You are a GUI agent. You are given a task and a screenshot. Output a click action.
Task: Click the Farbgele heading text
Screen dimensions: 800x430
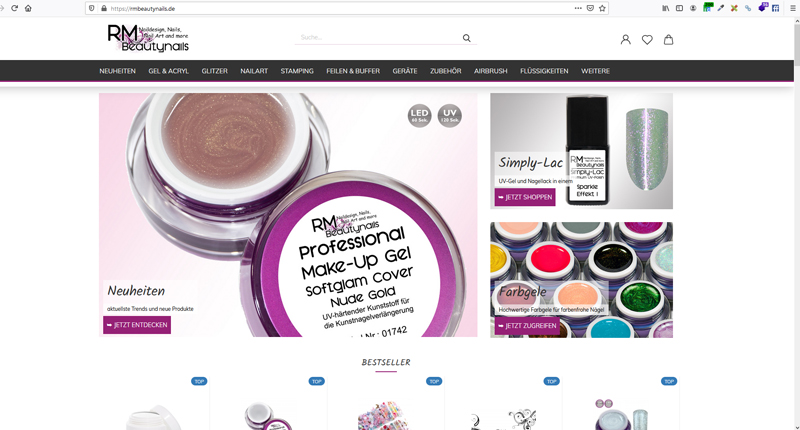(522, 292)
